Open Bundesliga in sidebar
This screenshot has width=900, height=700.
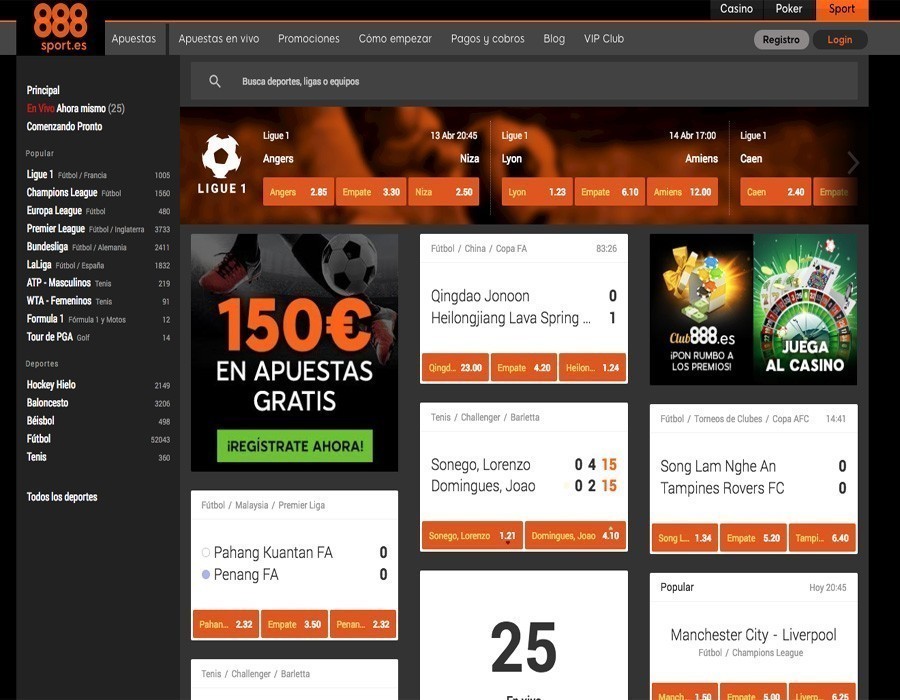[98, 247]
